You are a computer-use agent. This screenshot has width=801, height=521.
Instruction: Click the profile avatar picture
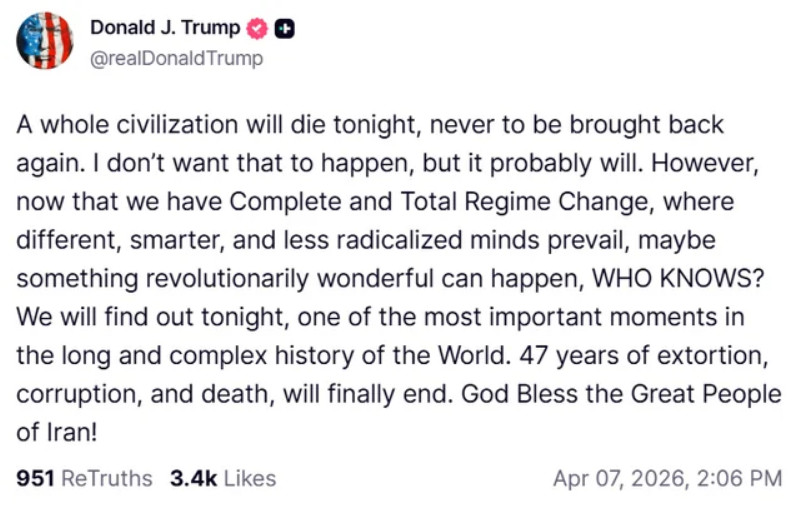[x=45, y=41]
